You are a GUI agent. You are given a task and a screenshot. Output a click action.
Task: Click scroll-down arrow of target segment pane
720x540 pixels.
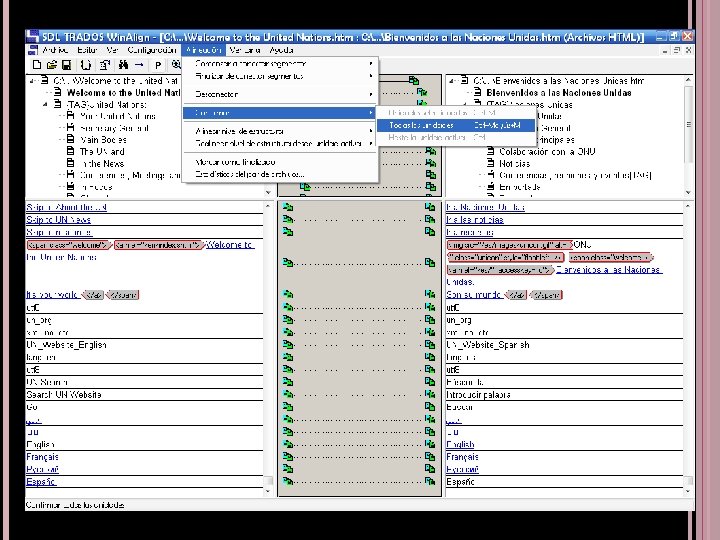[x=688, y=491]
